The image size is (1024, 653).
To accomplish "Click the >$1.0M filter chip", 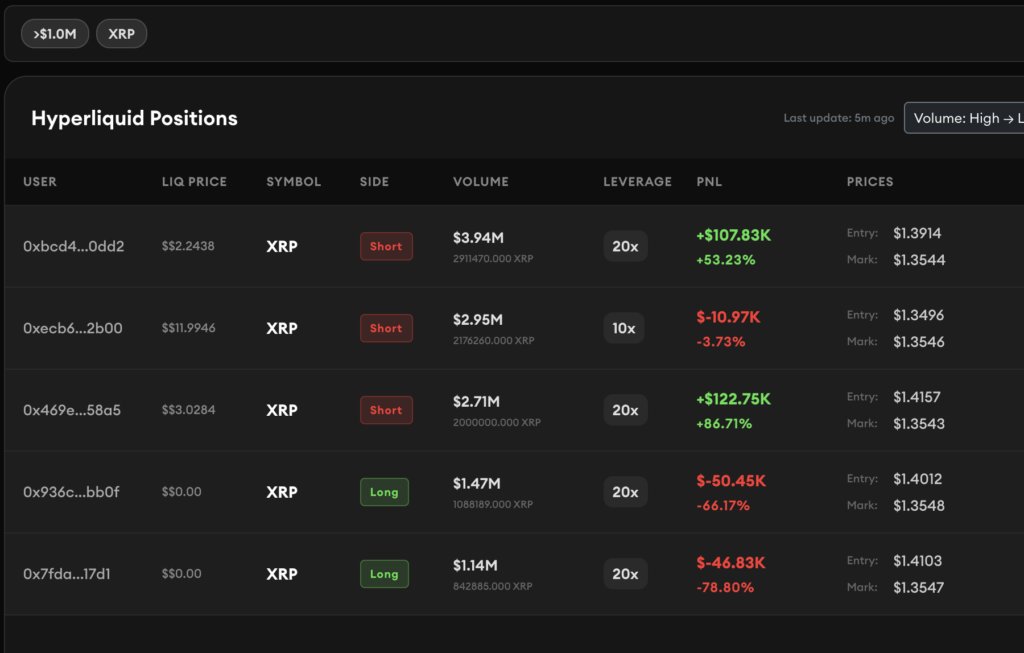I will point(55,34).
